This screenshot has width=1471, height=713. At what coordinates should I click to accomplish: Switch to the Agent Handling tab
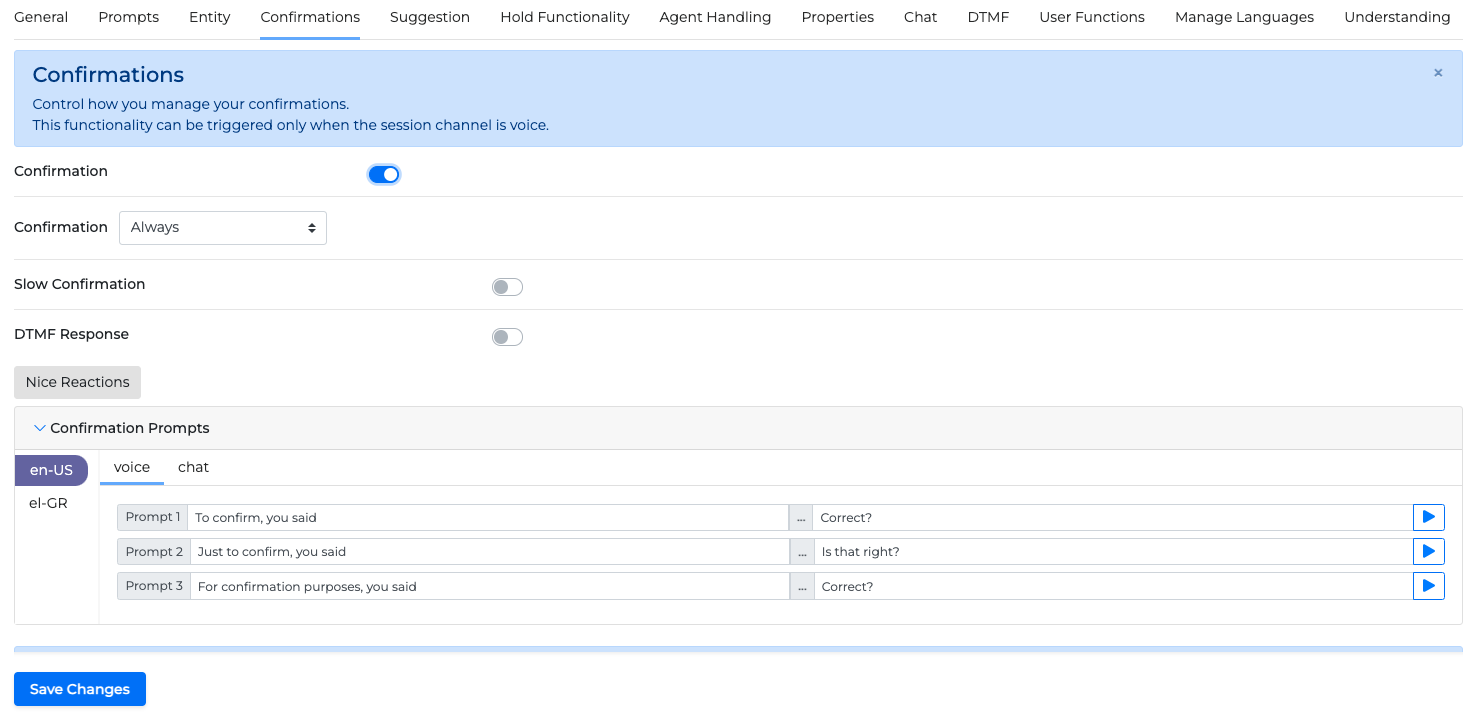coord(715,17)
